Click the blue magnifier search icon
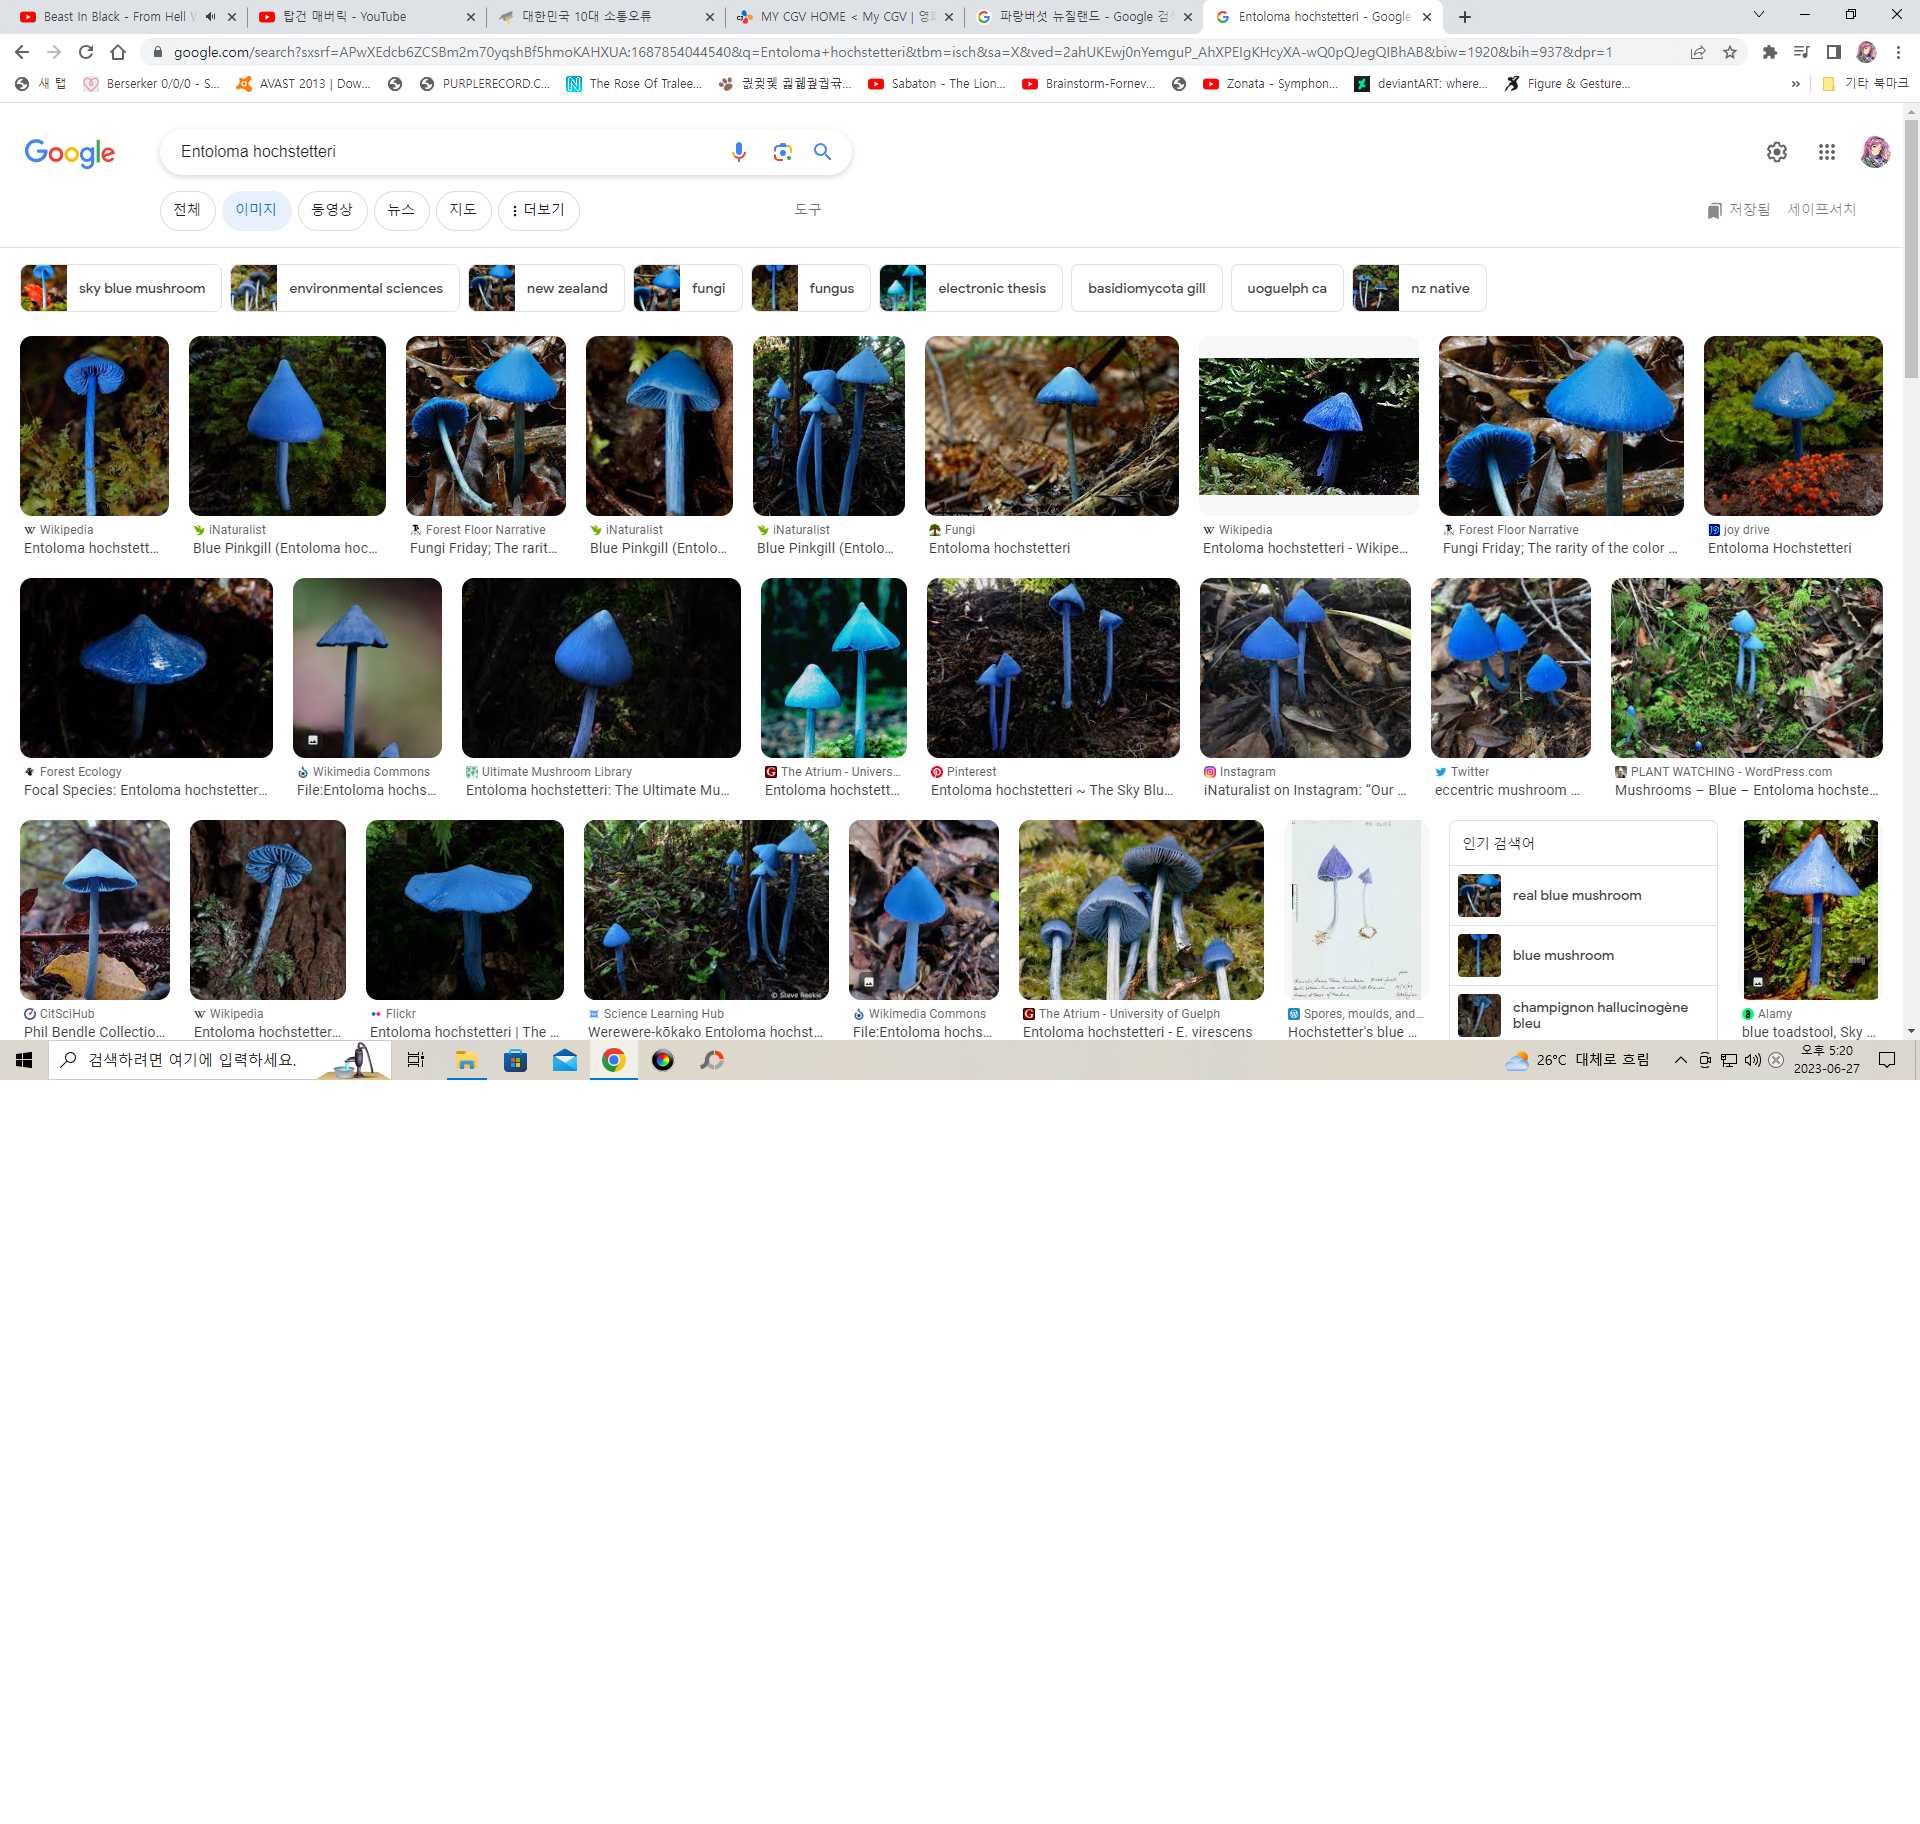The height and width of the screenshot is (1824, 1920). pyautogui.click(x=822, y=152)
